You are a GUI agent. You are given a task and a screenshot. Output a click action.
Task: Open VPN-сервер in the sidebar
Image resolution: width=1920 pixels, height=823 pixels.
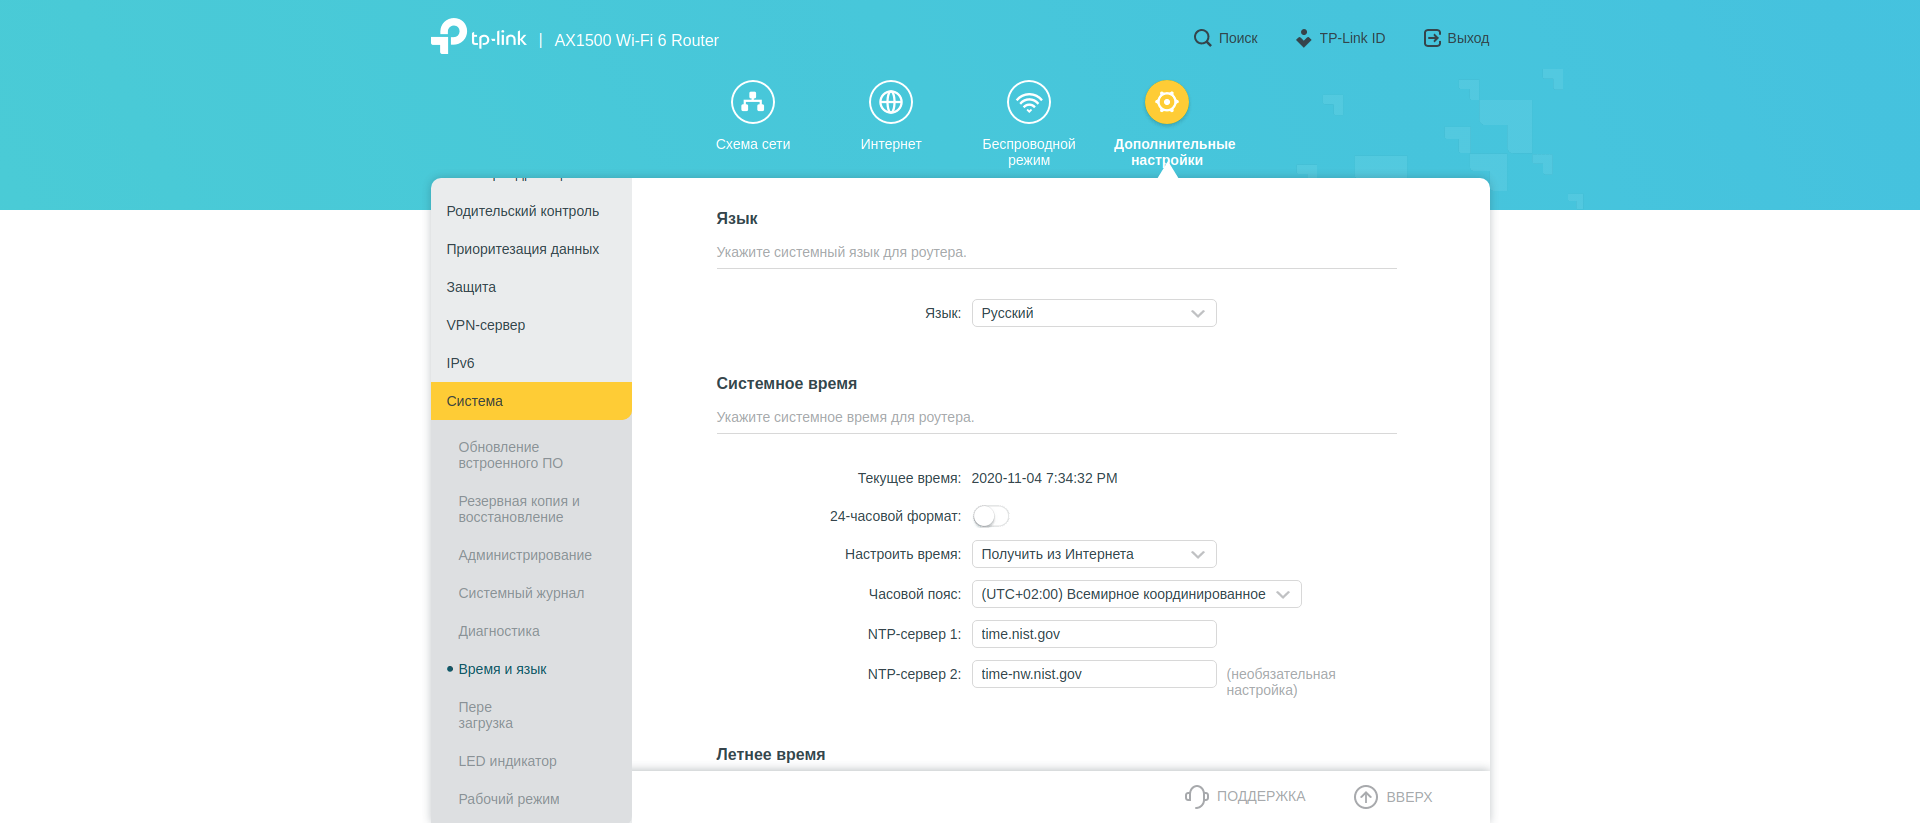(486, 325)
